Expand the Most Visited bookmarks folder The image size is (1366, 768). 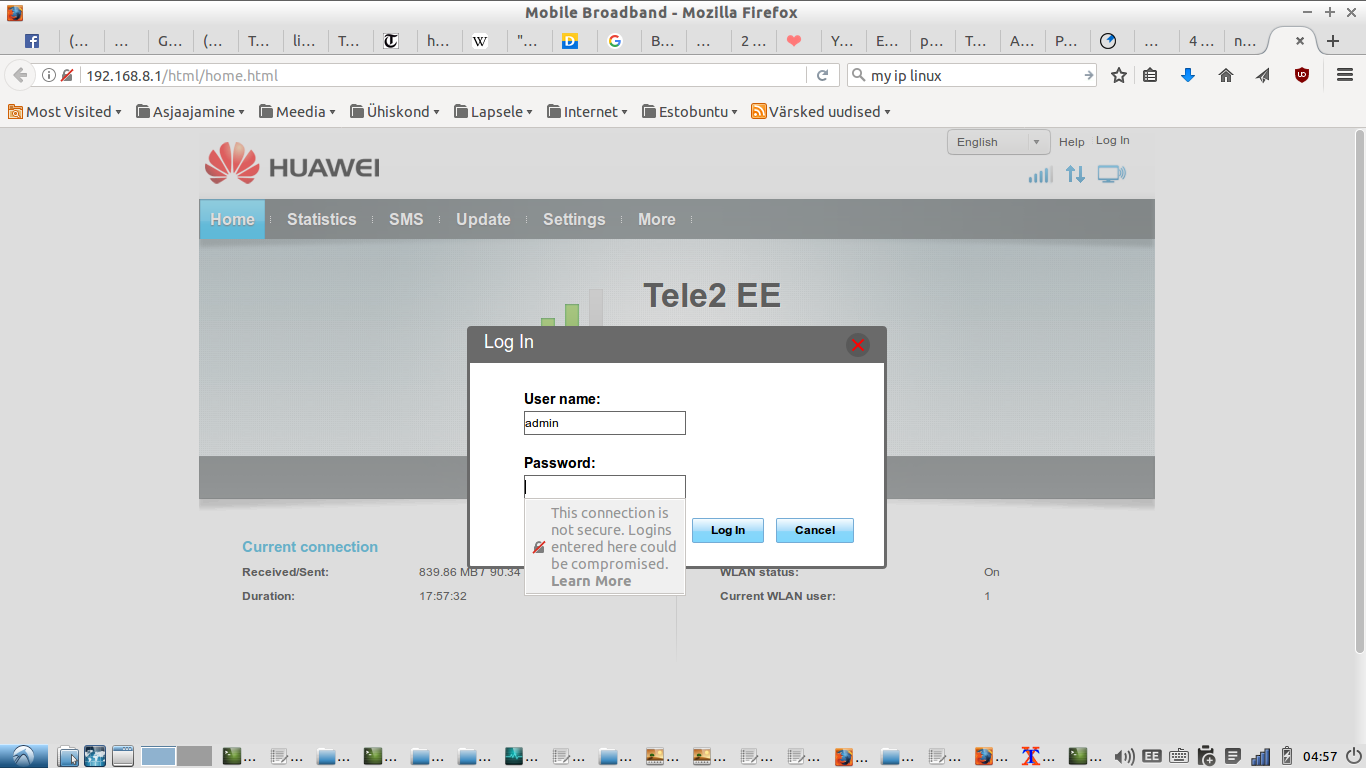(x=65, y=112)
